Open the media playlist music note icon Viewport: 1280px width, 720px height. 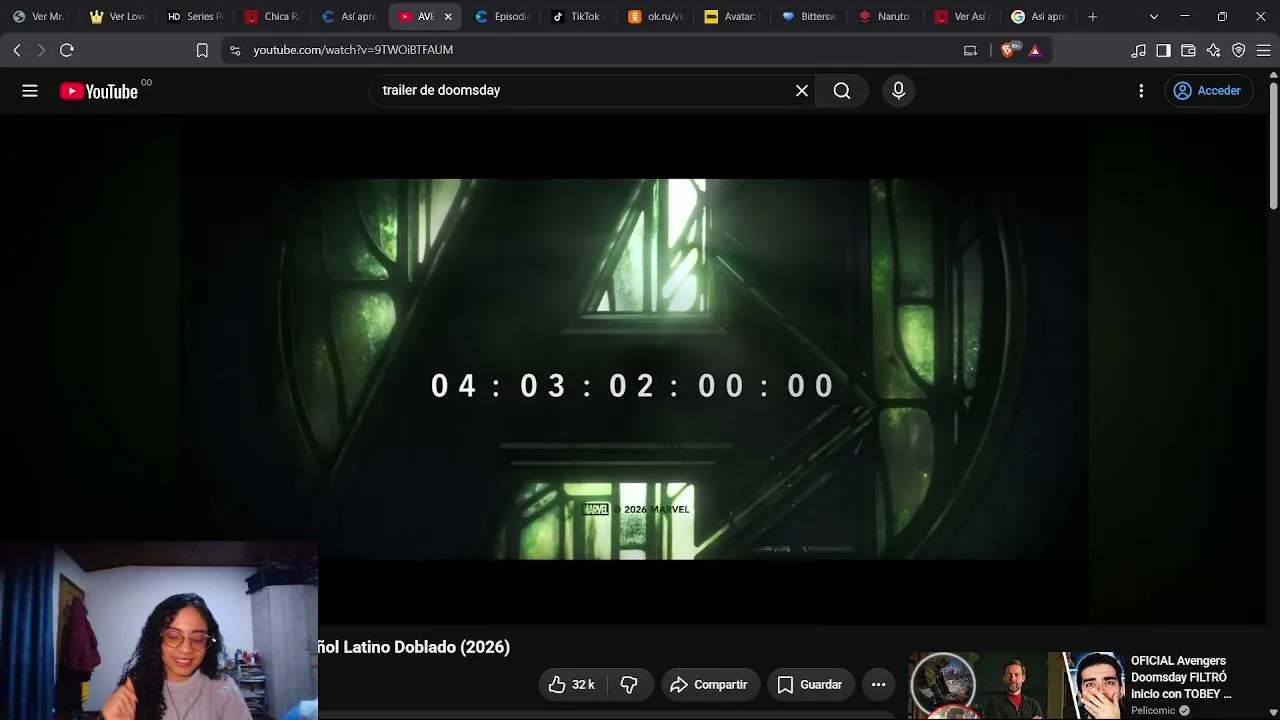click(1139, 50)
